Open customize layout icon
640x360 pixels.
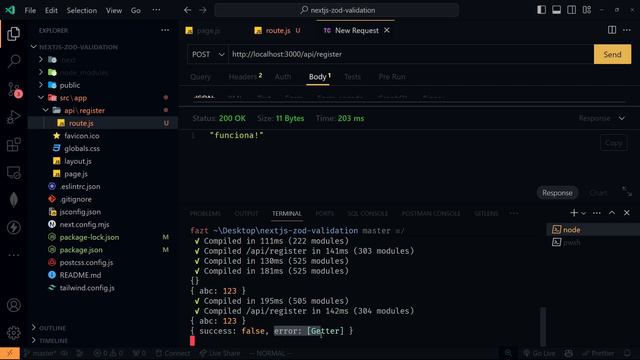(x=587, y=10)
